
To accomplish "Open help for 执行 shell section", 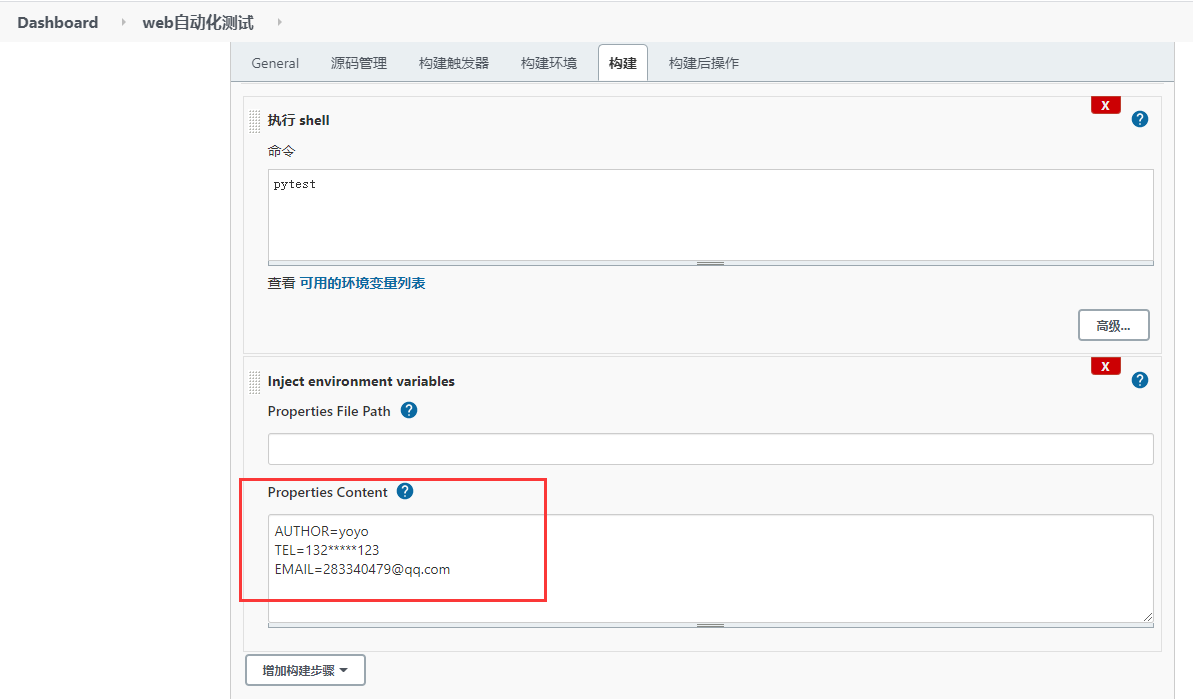I will click(x=1139, y=118).
